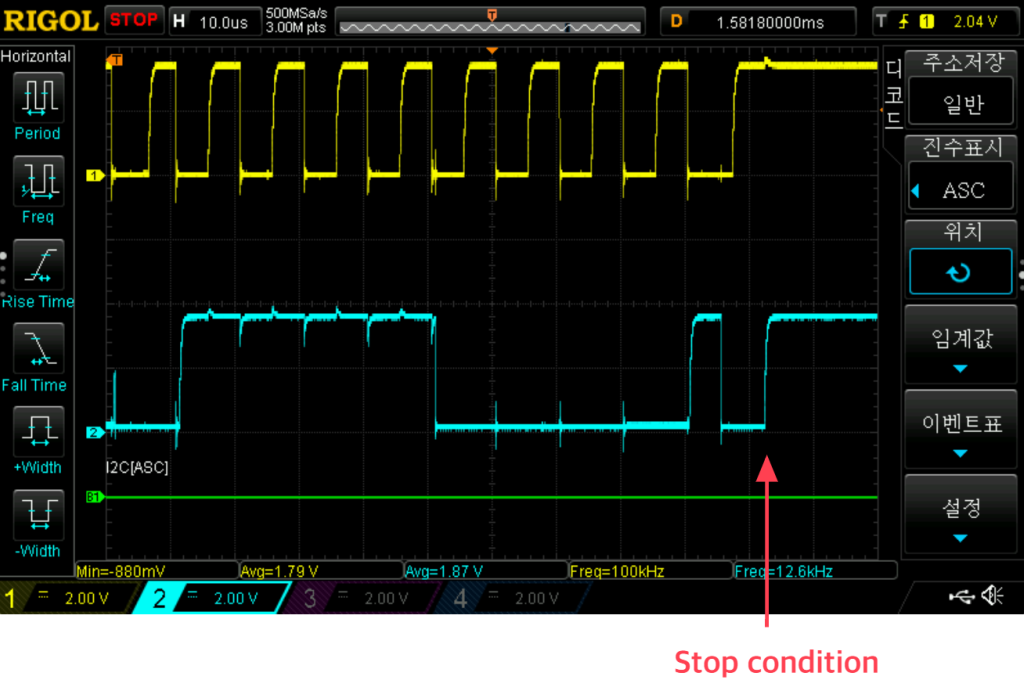Open the 설정 settings submenu
The height and width of the screenshot is (680, 1024).
point(960,516)
